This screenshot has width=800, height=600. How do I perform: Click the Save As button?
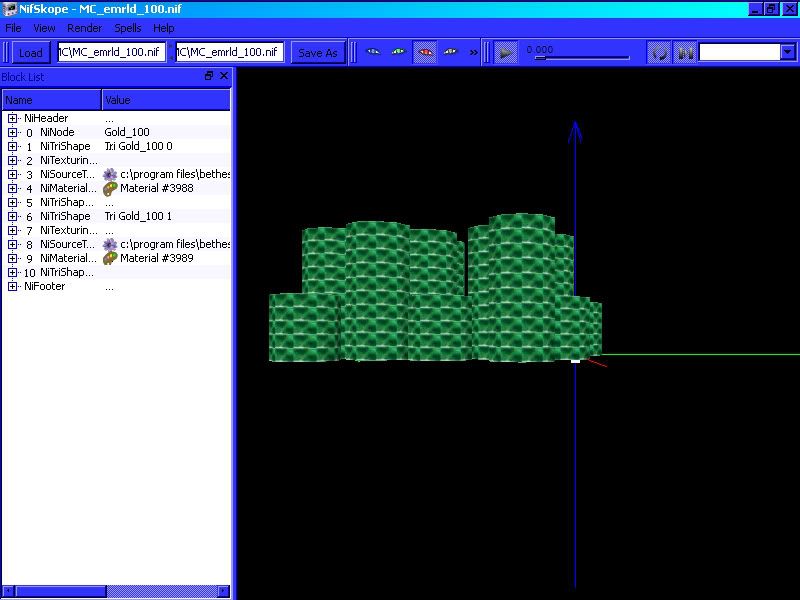[x=318, y=53]
